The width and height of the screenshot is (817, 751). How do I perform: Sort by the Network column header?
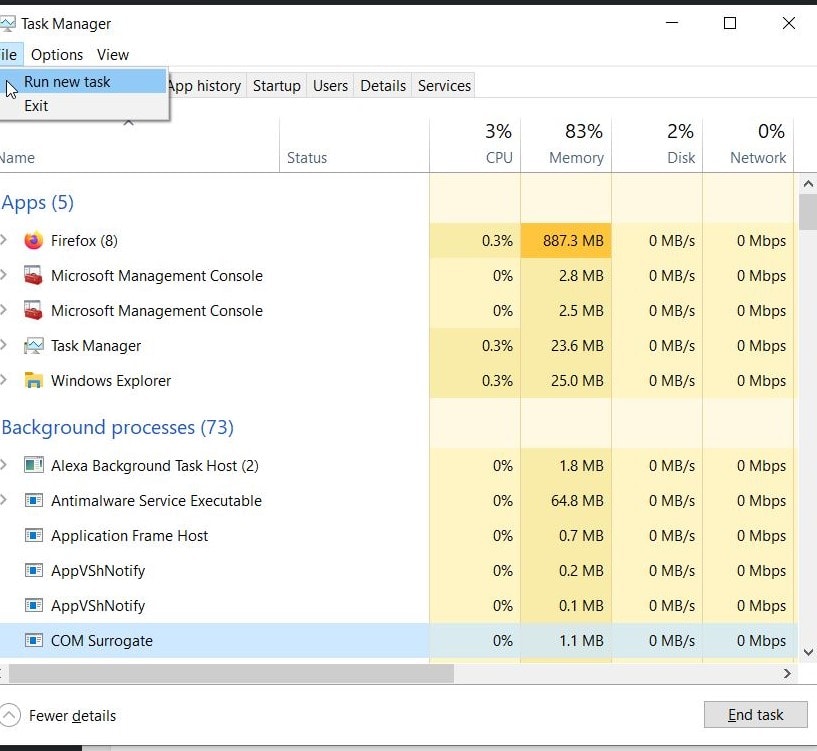point(748,145)
